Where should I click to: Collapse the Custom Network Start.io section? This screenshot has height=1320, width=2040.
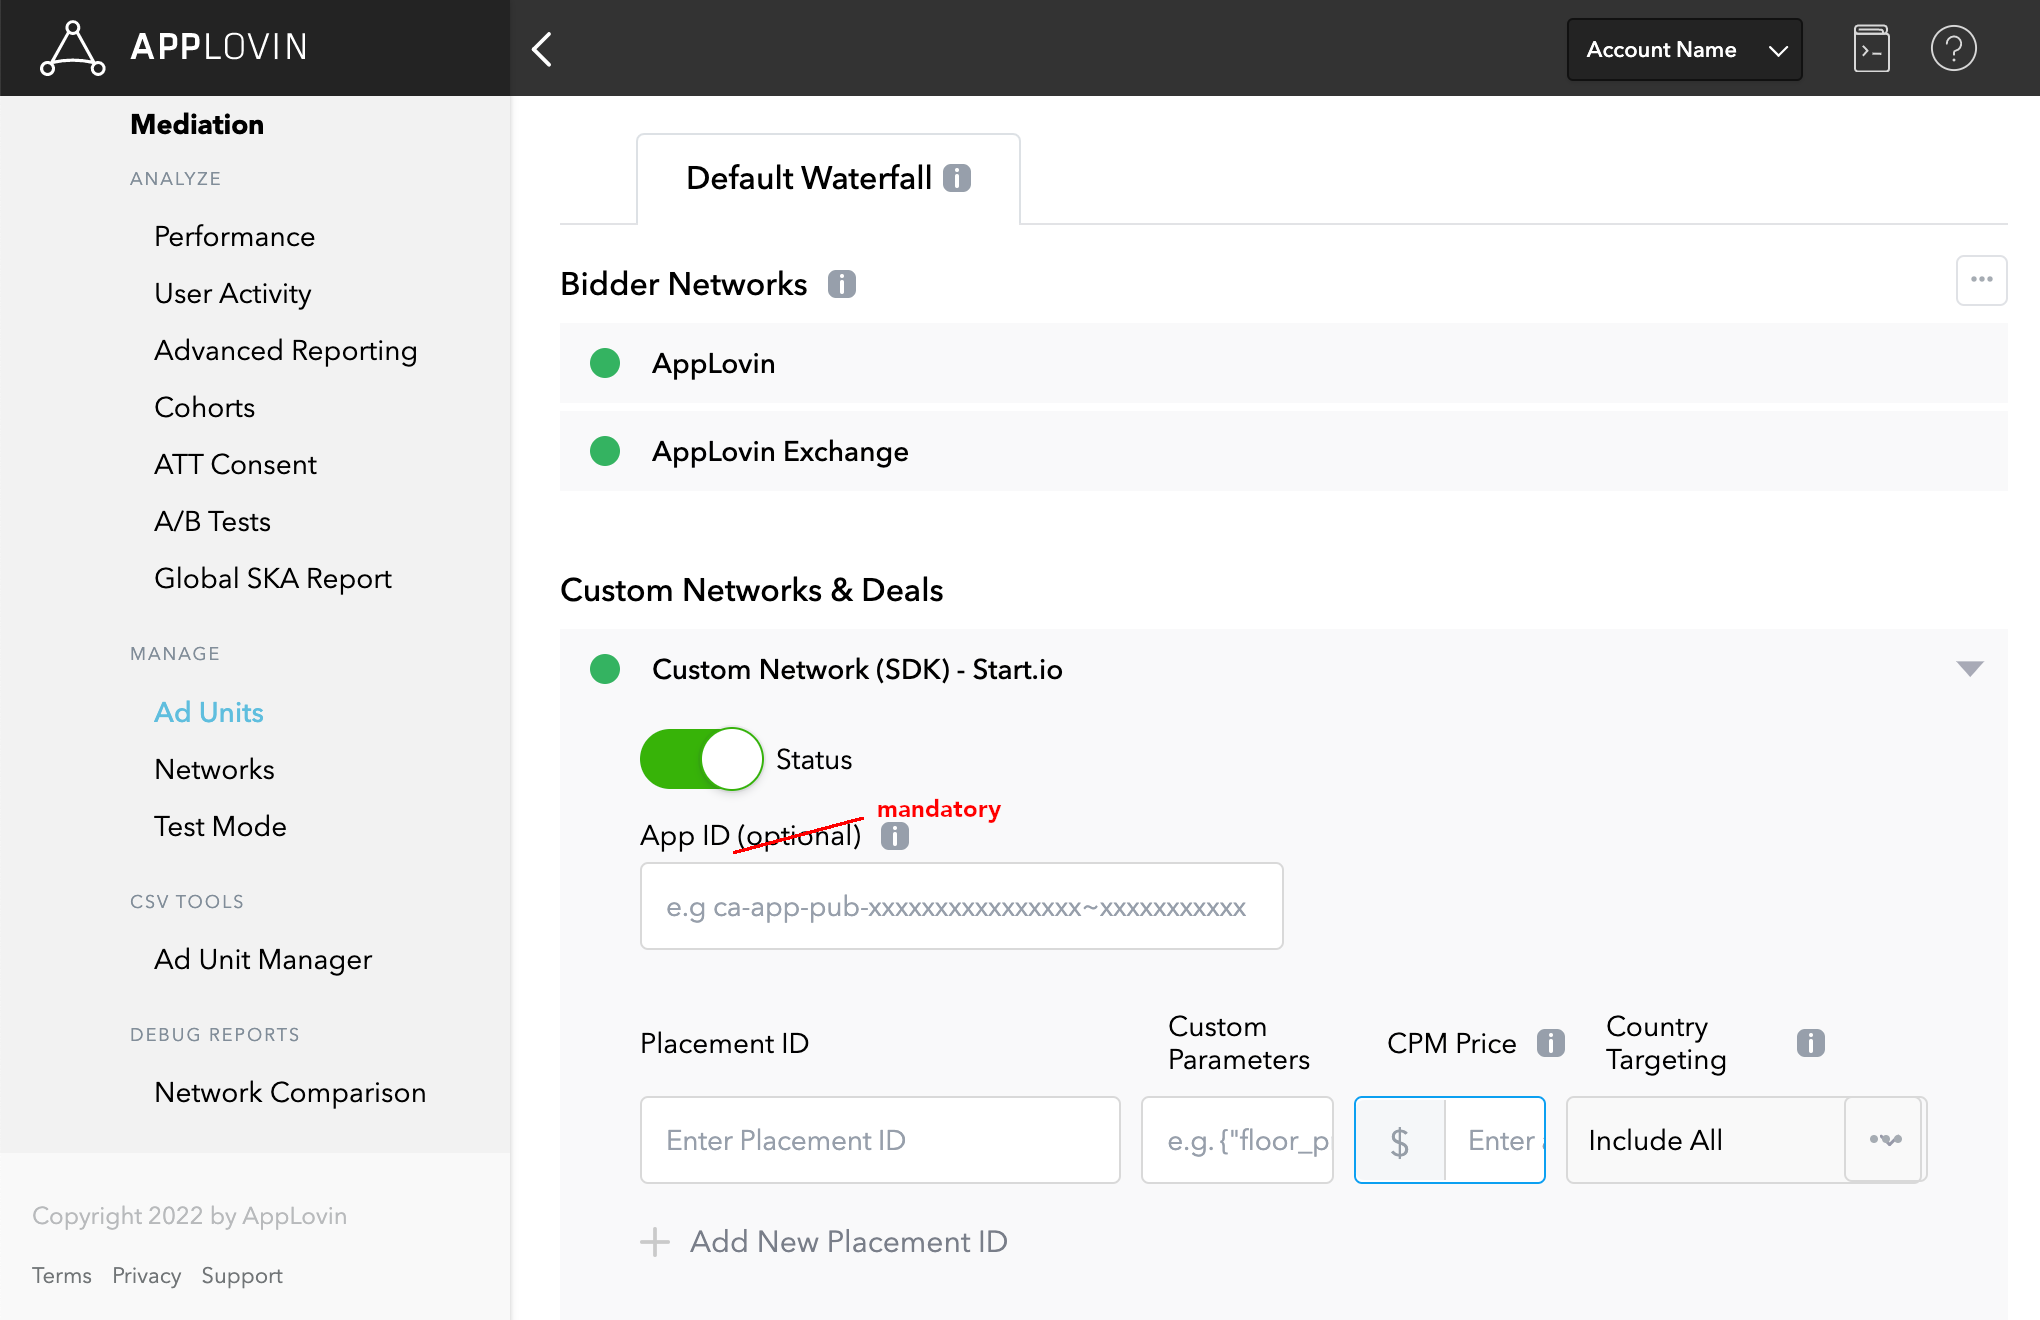[1970, 669]
